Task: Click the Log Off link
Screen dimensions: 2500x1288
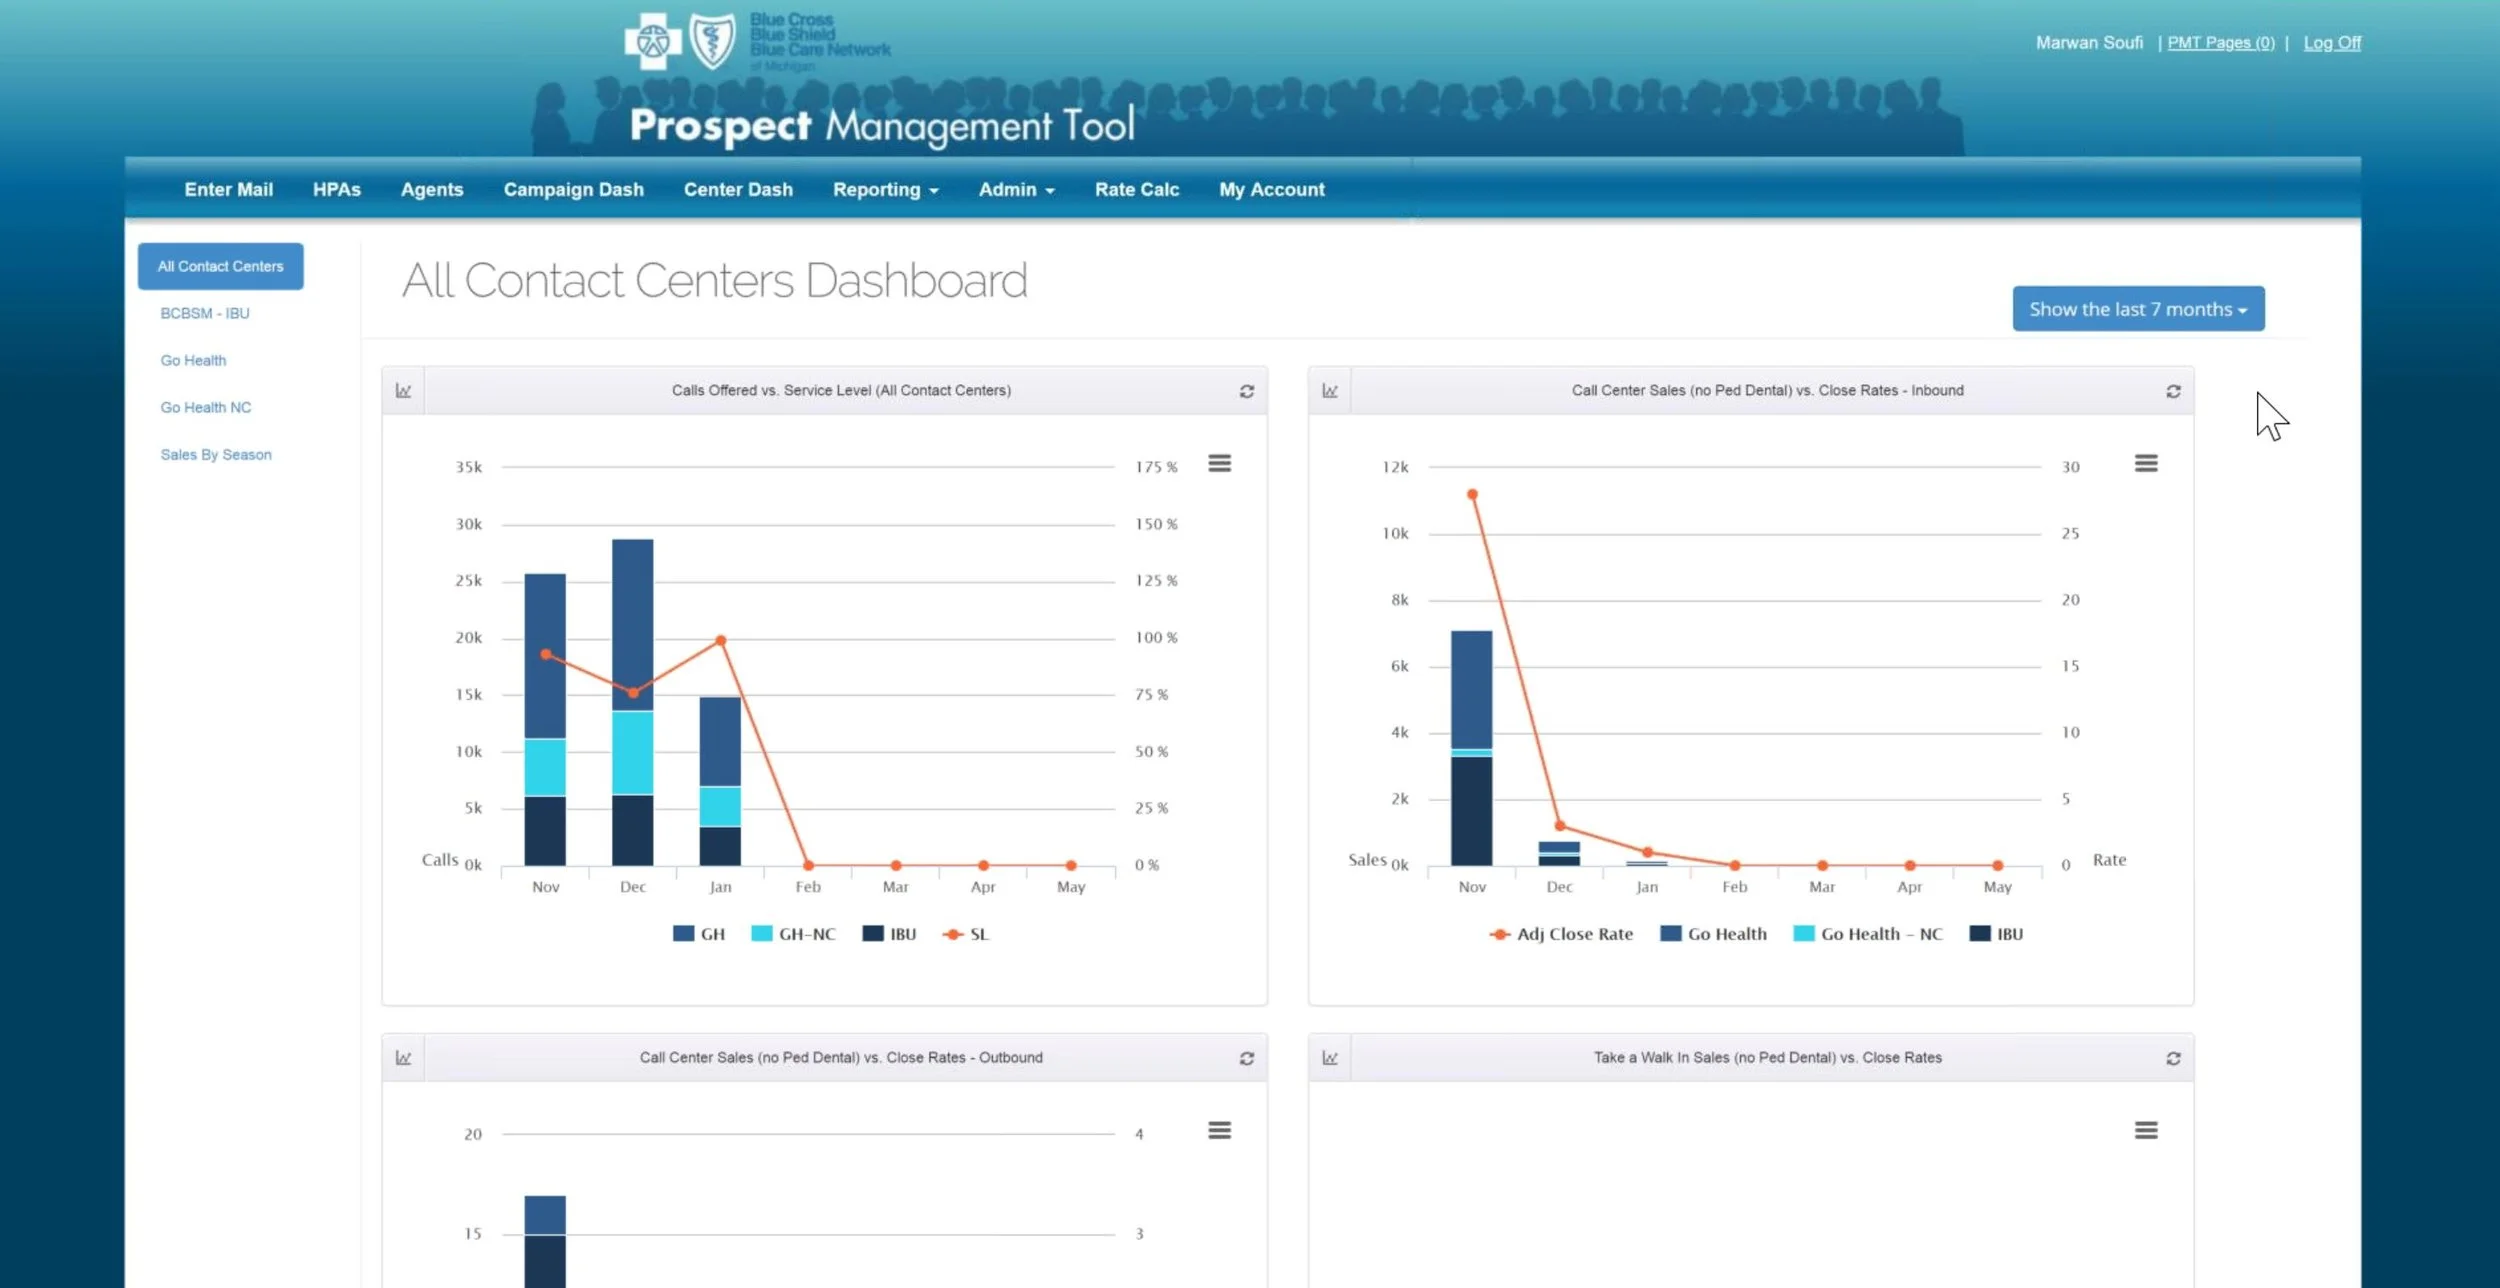Action: (x=2332, y=43)
